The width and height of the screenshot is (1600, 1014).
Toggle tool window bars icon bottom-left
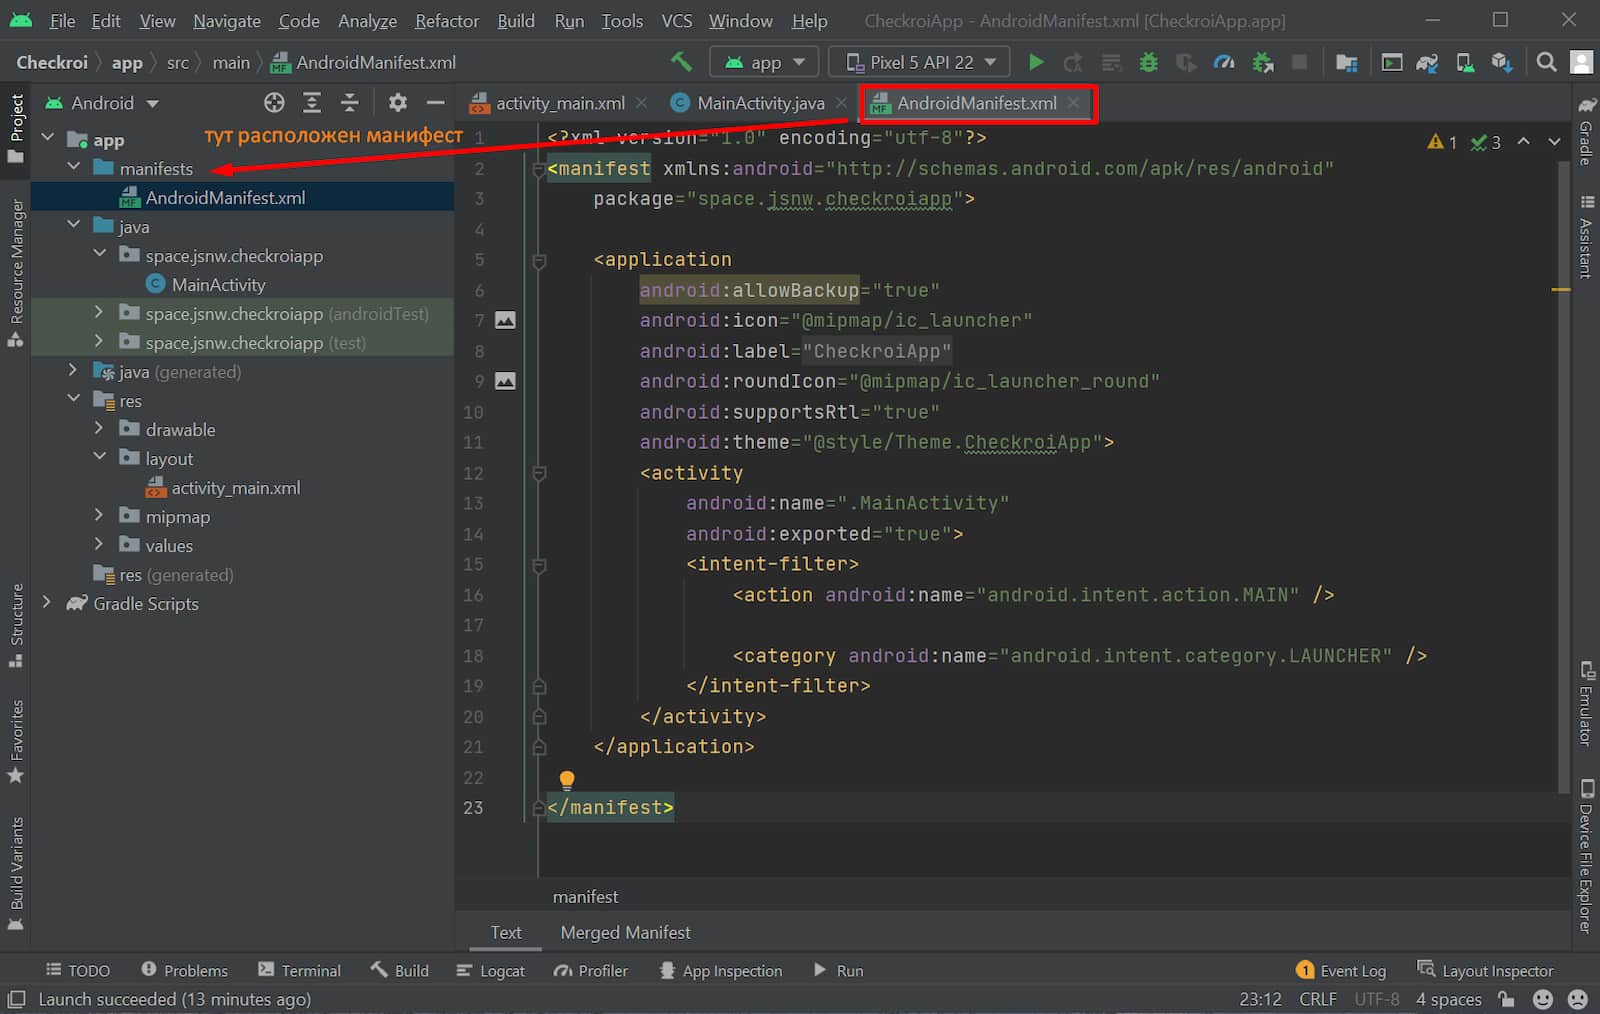16,999
